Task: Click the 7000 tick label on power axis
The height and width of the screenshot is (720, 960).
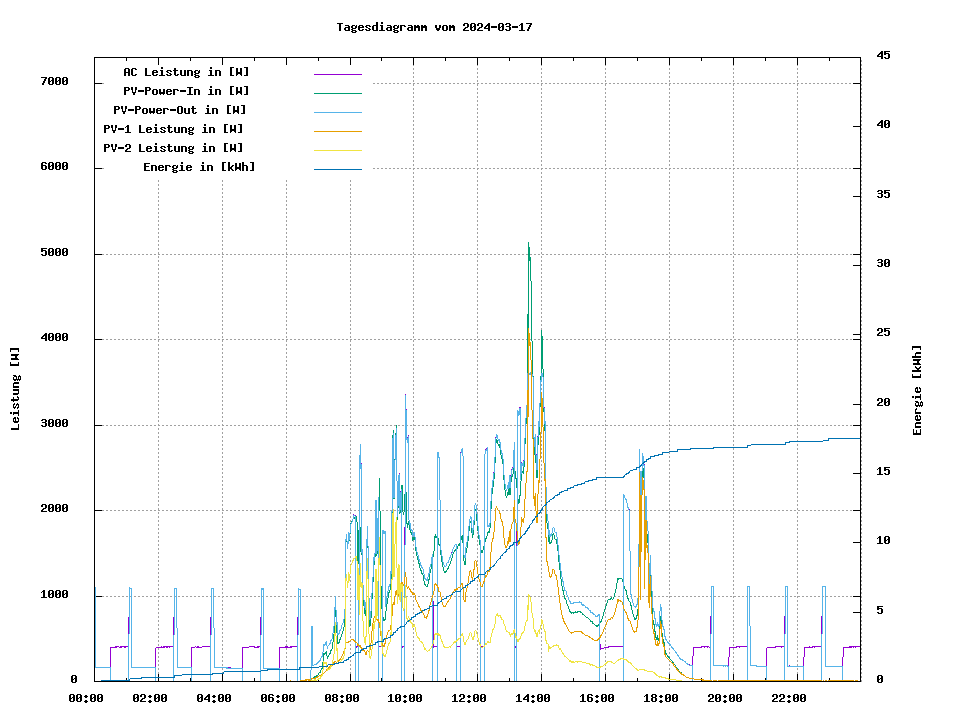Action: click(54, 82)
